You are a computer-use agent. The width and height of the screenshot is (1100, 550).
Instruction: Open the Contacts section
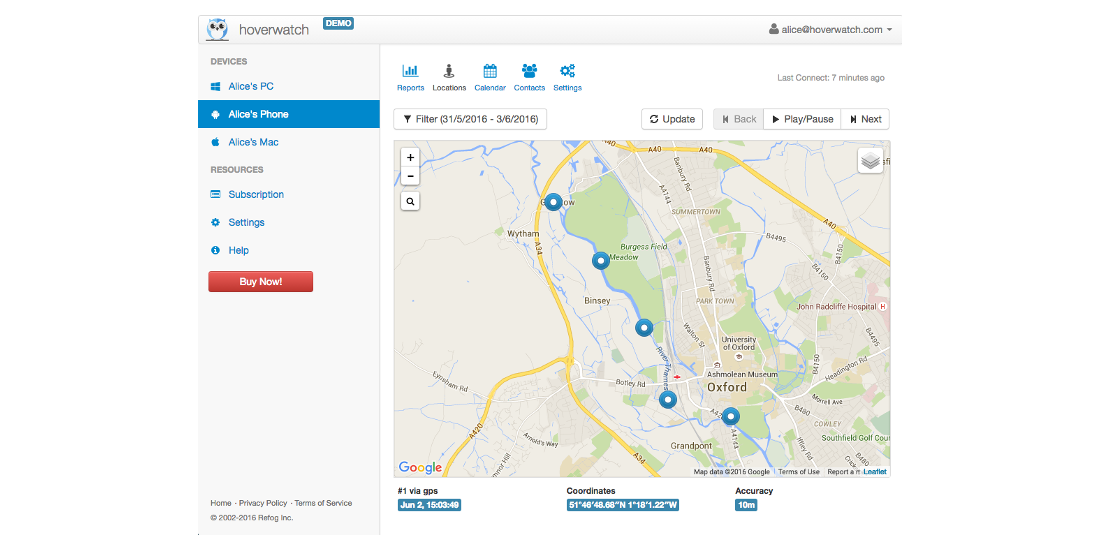pos(529,77)
